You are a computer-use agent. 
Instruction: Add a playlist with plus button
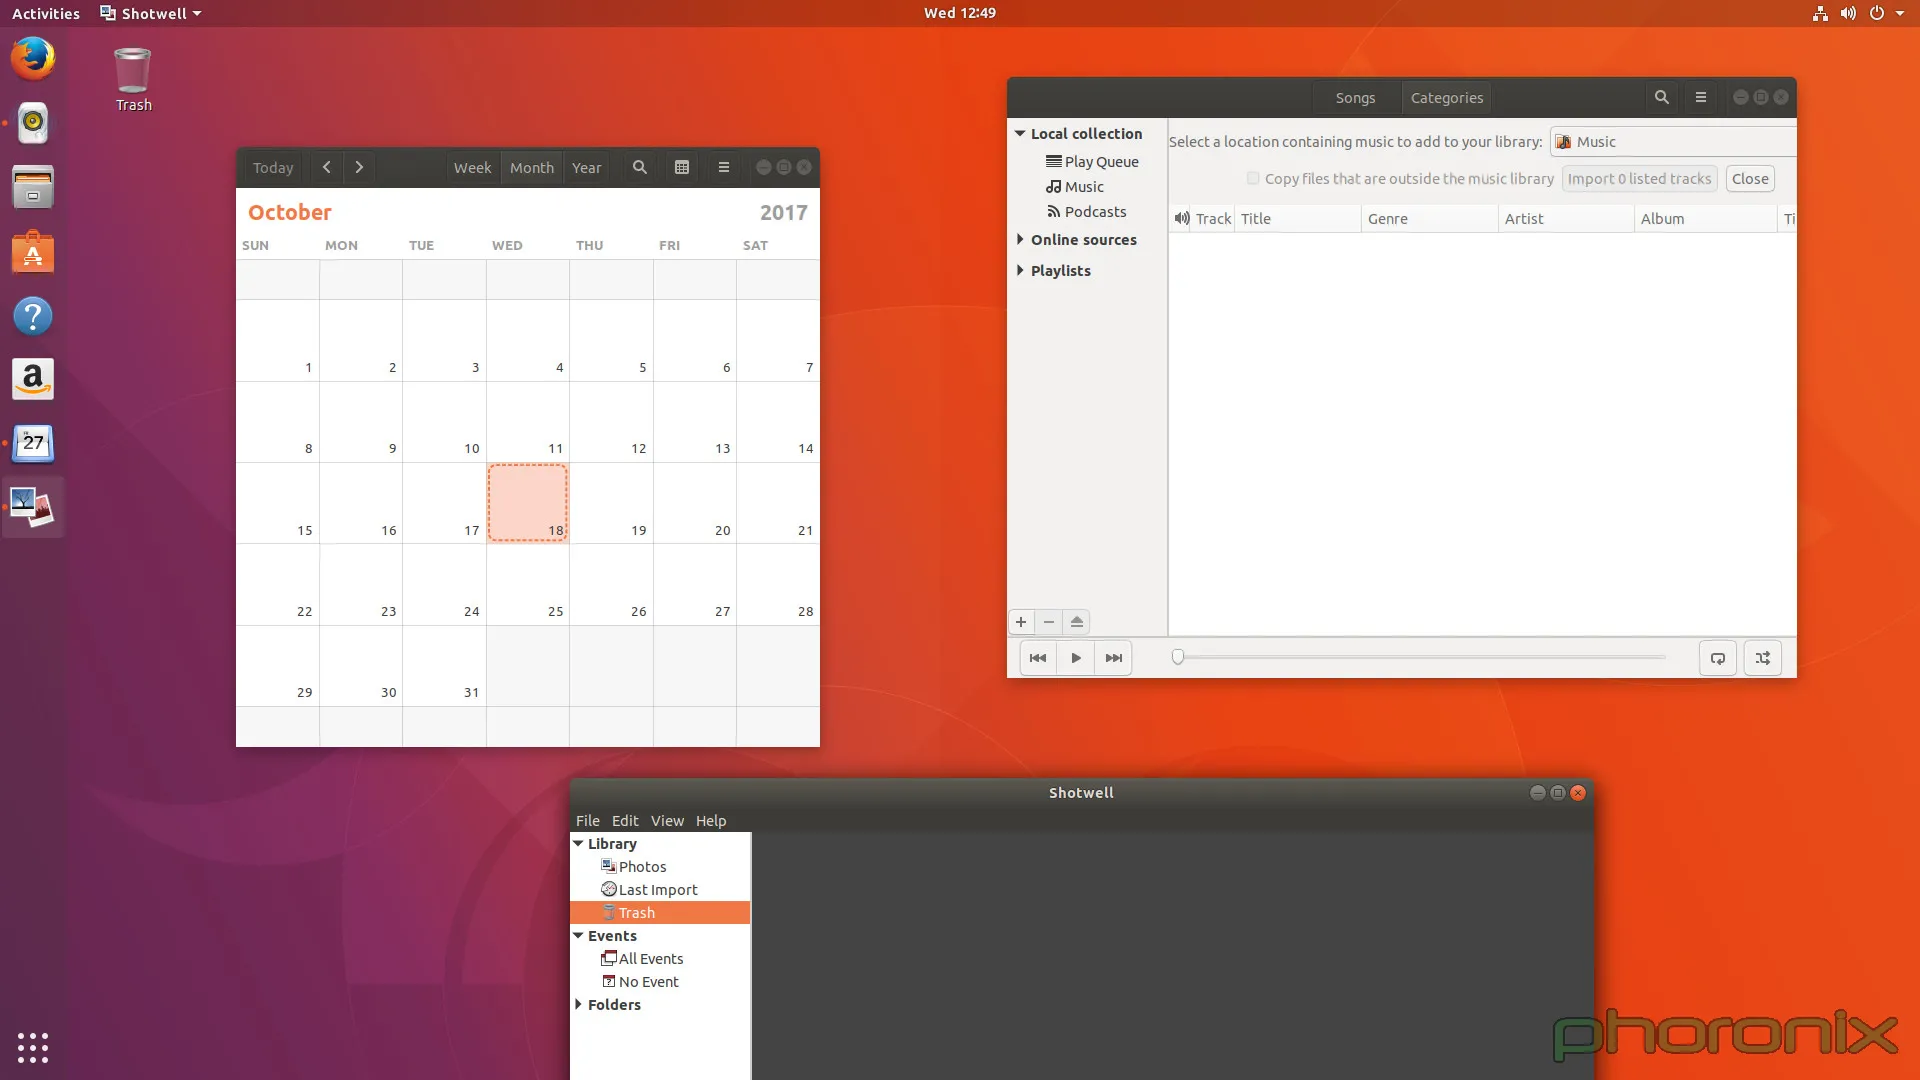pos(1021,622)
